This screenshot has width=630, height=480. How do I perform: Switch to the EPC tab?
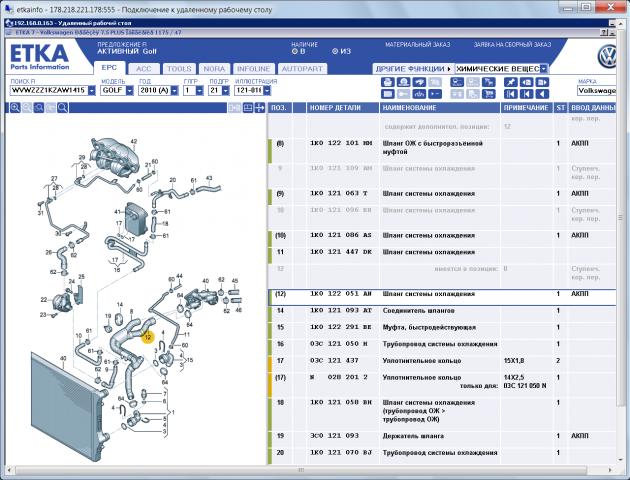point(109,68)
